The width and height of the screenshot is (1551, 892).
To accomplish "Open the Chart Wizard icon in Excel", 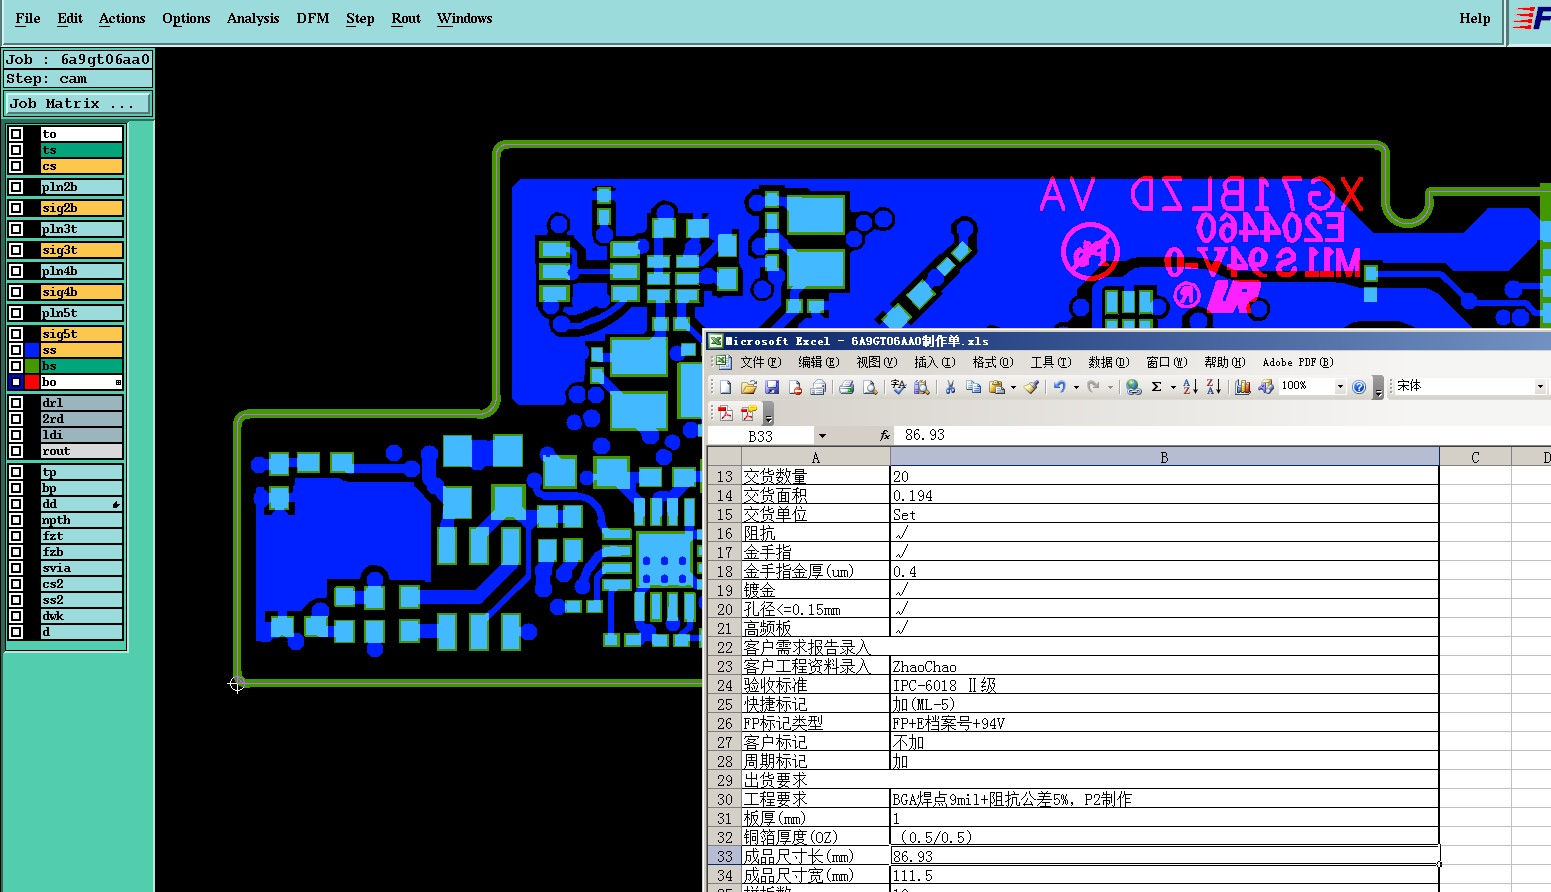I will coord(1242,387).
